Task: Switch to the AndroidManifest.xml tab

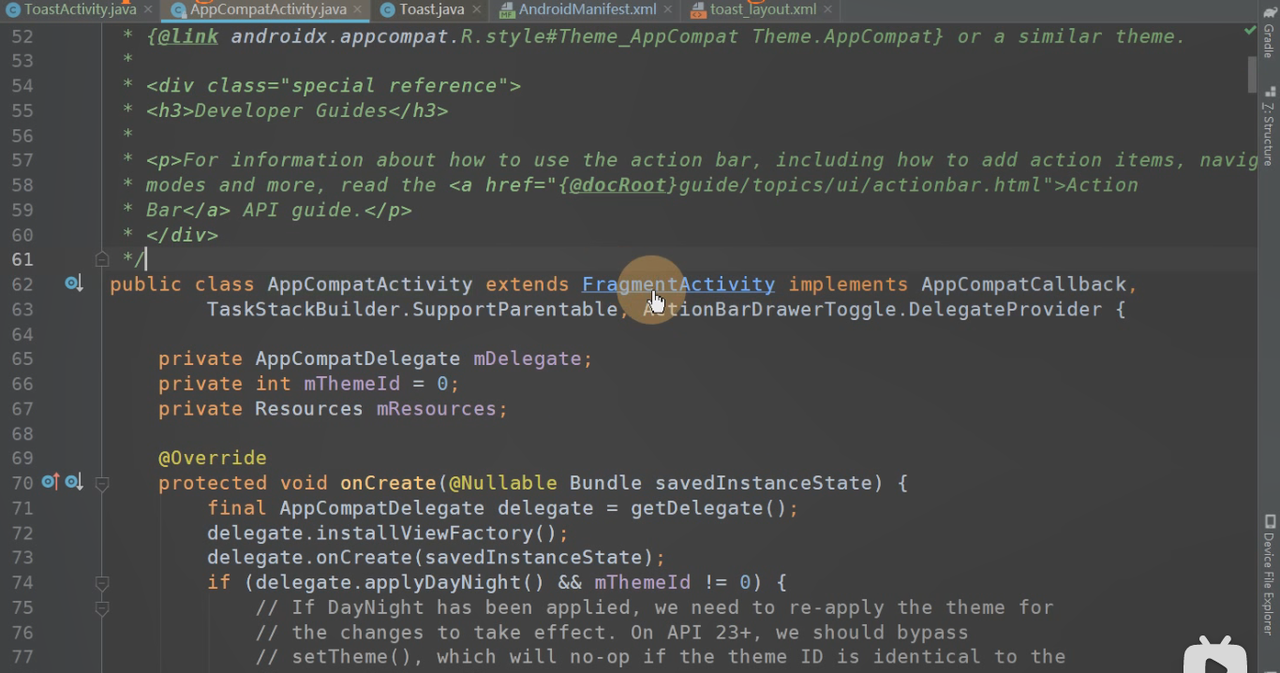Action: 588,9
